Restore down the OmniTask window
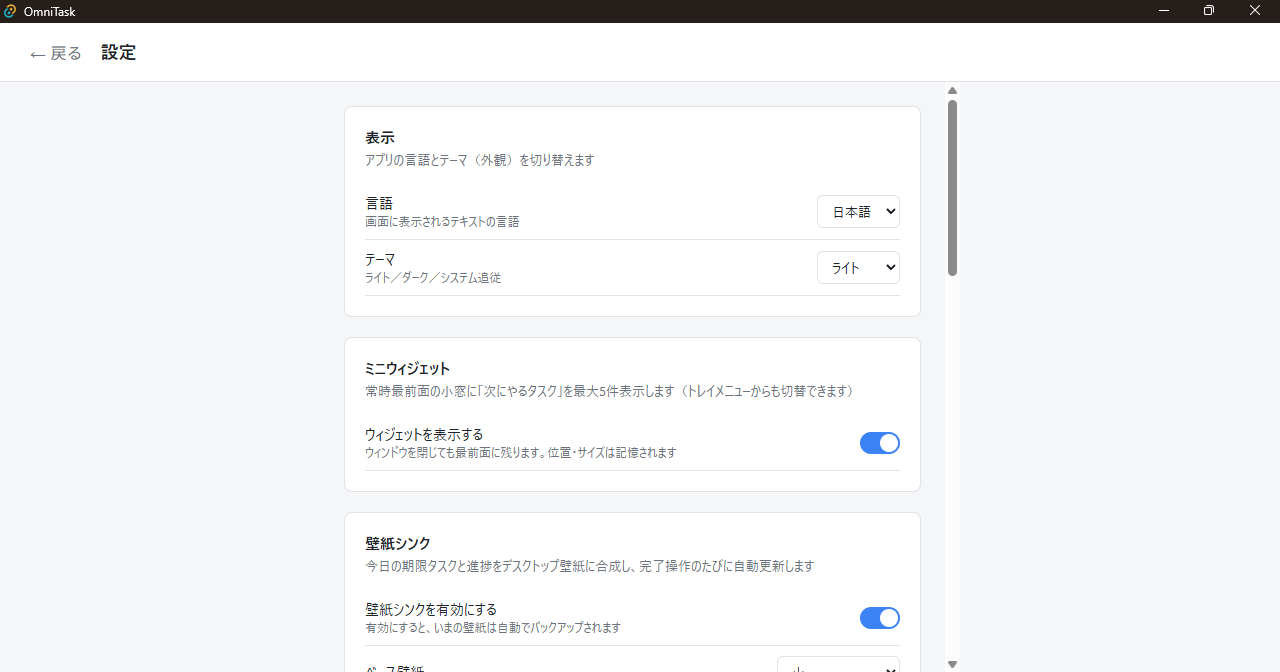Image resolution: width=1280 pixels, height=672 pixels. 1209,11
